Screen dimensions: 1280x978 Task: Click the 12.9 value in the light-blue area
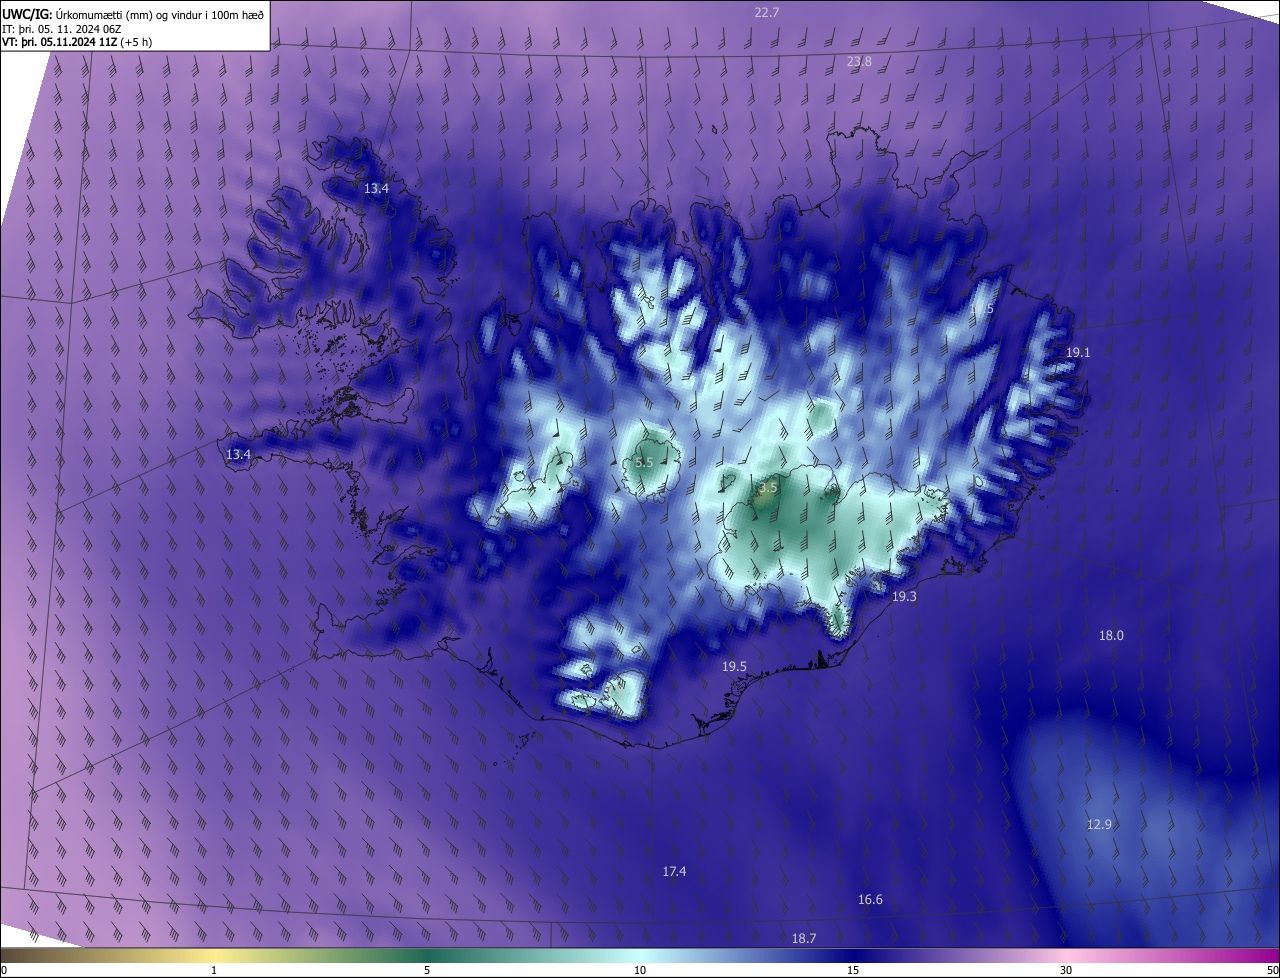tap(1099, 825)
